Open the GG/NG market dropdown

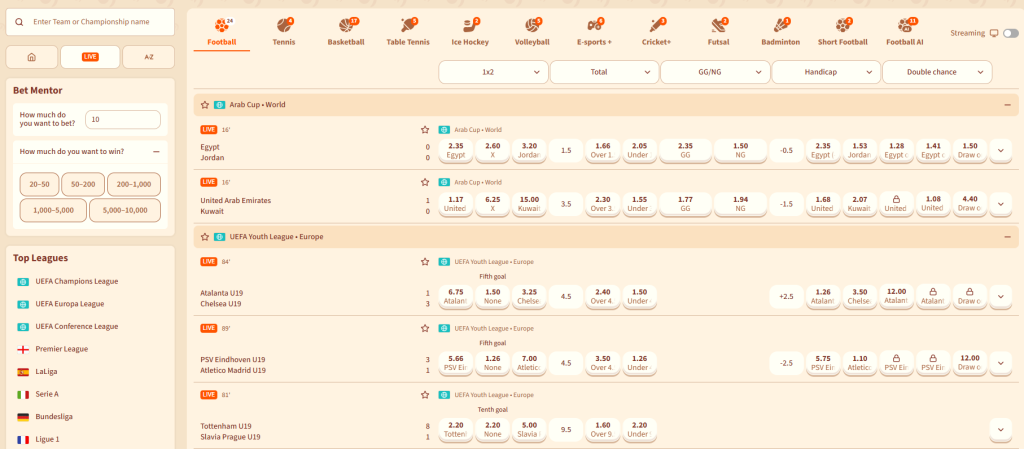[x=715, y=72]
